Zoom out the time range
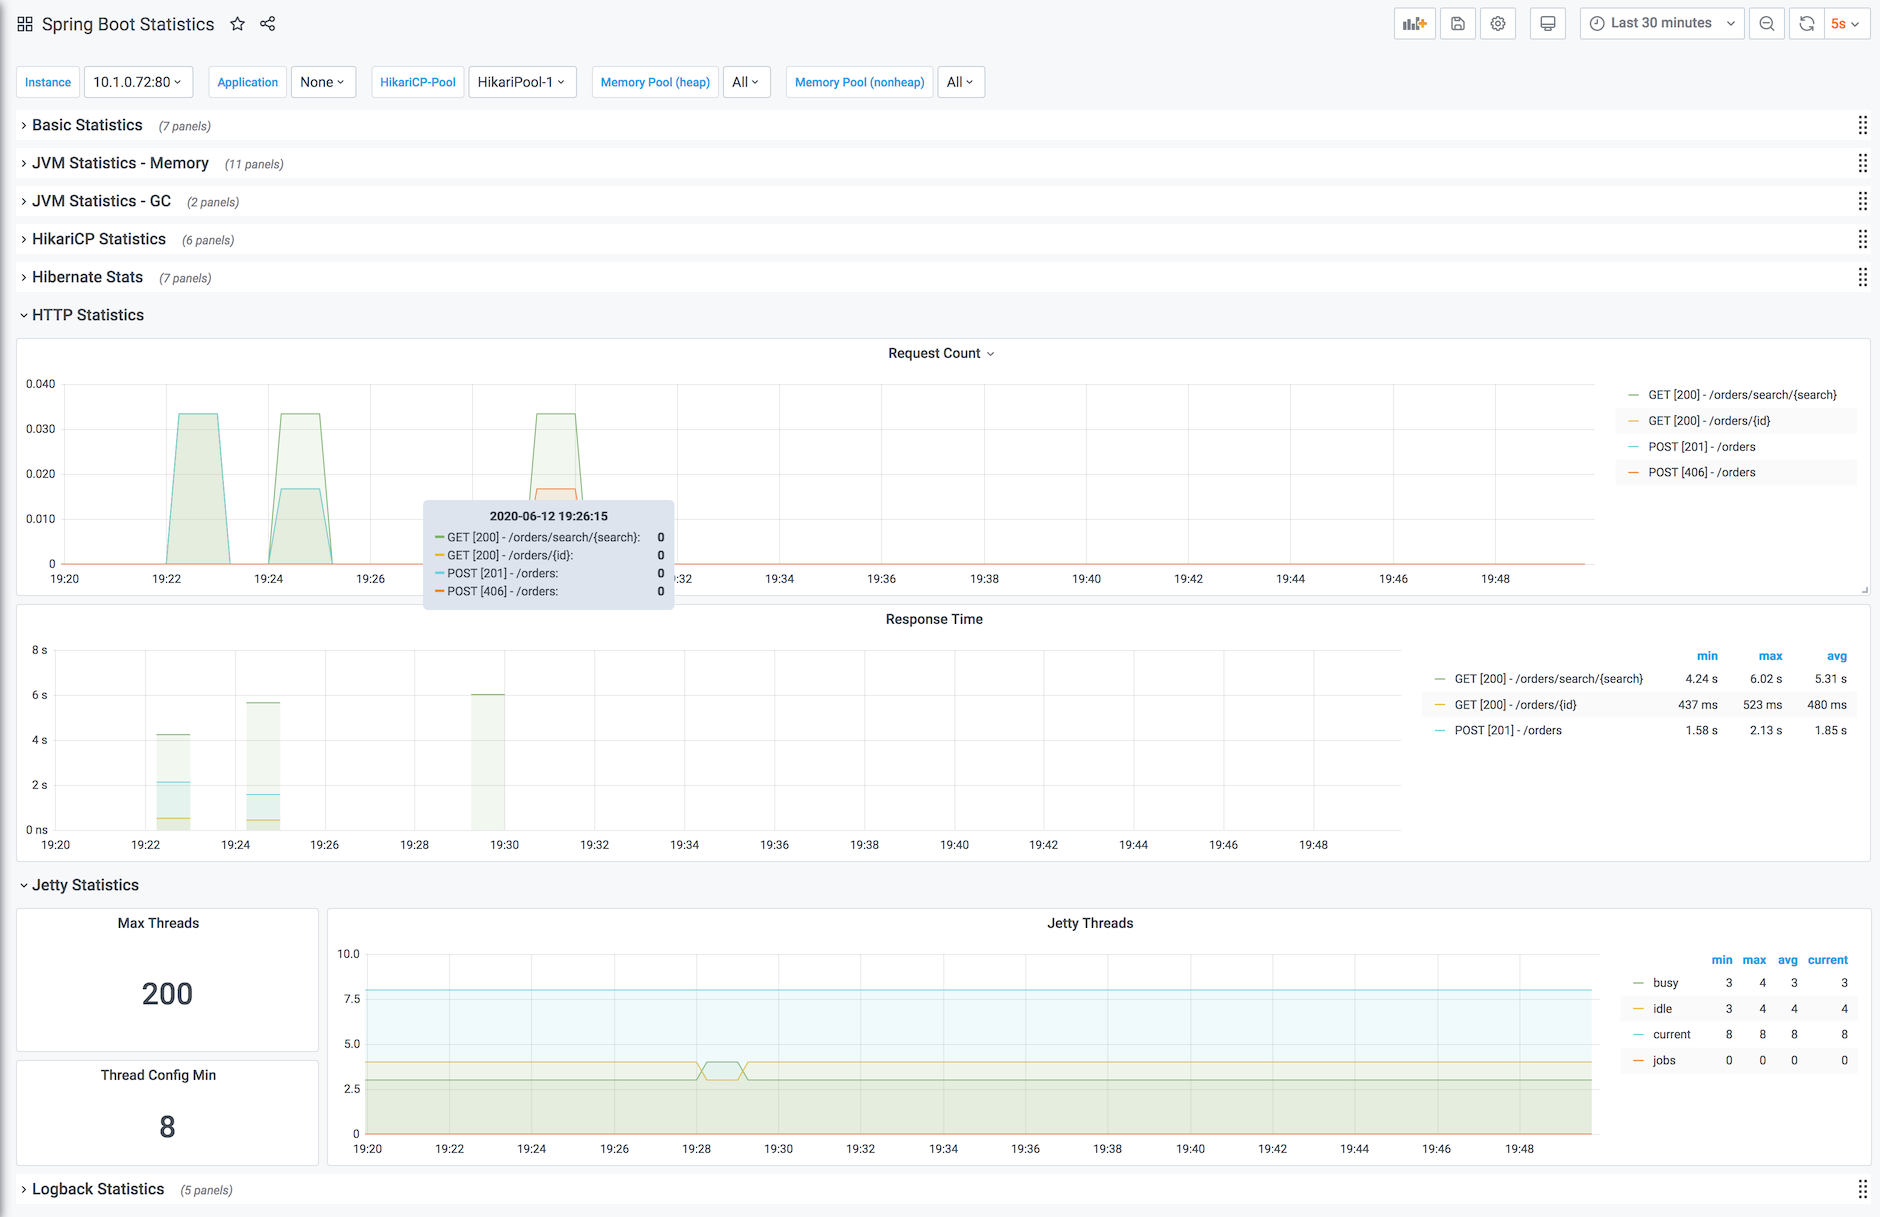This screenshot has height=1217, width=1880. point(1767,24)
